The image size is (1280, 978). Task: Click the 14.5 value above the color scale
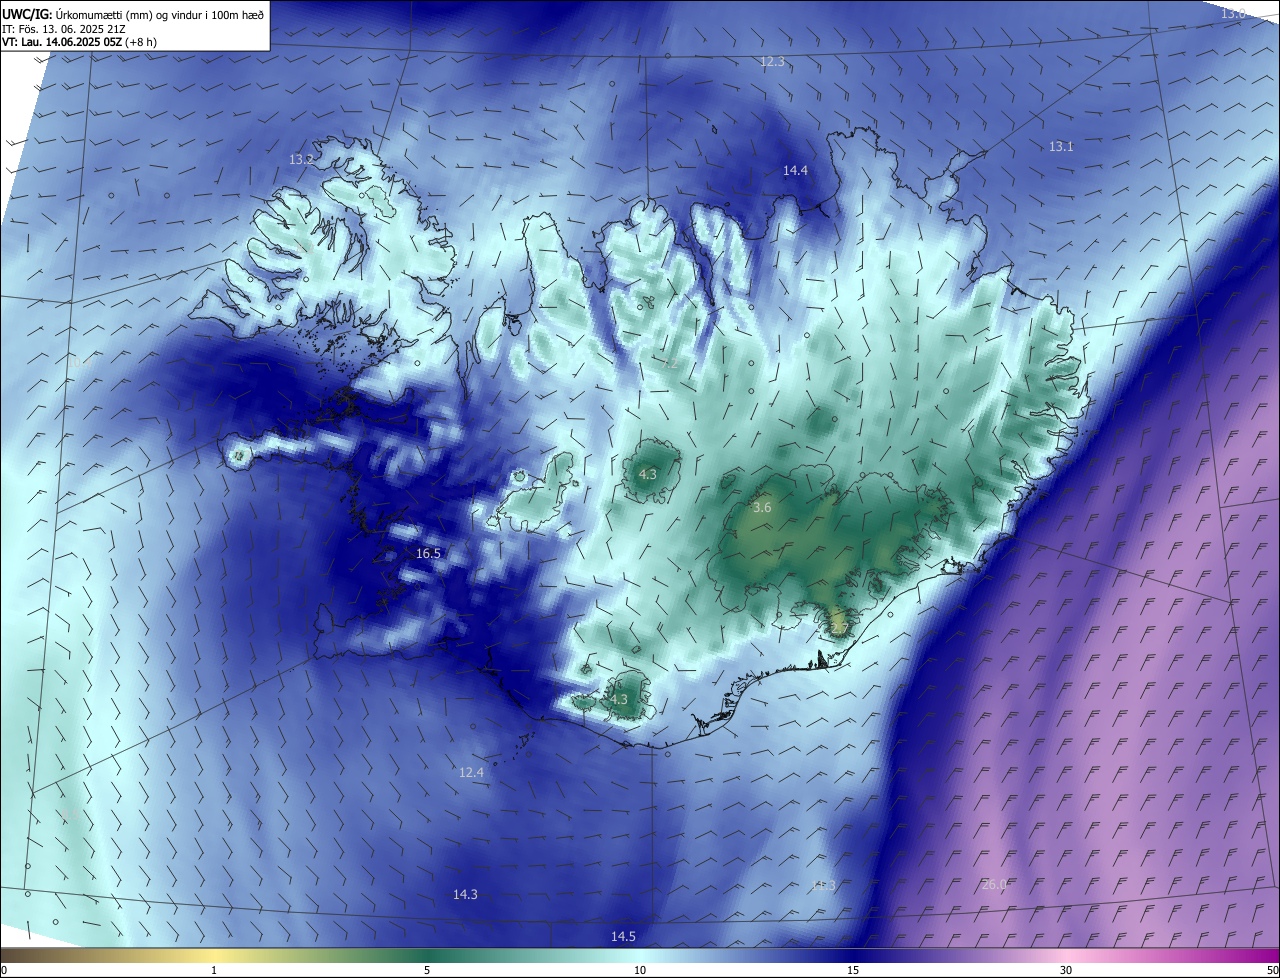tap(623, 937)
